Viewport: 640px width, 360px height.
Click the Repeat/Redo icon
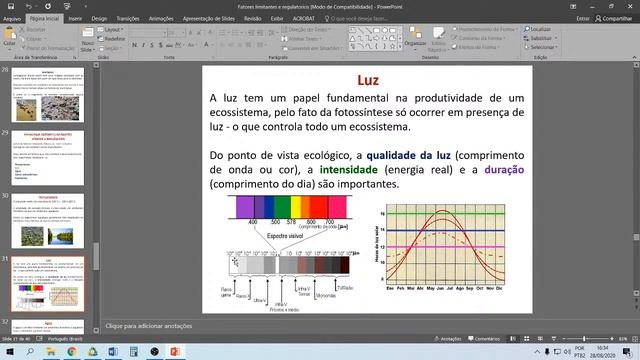(48, 7)
